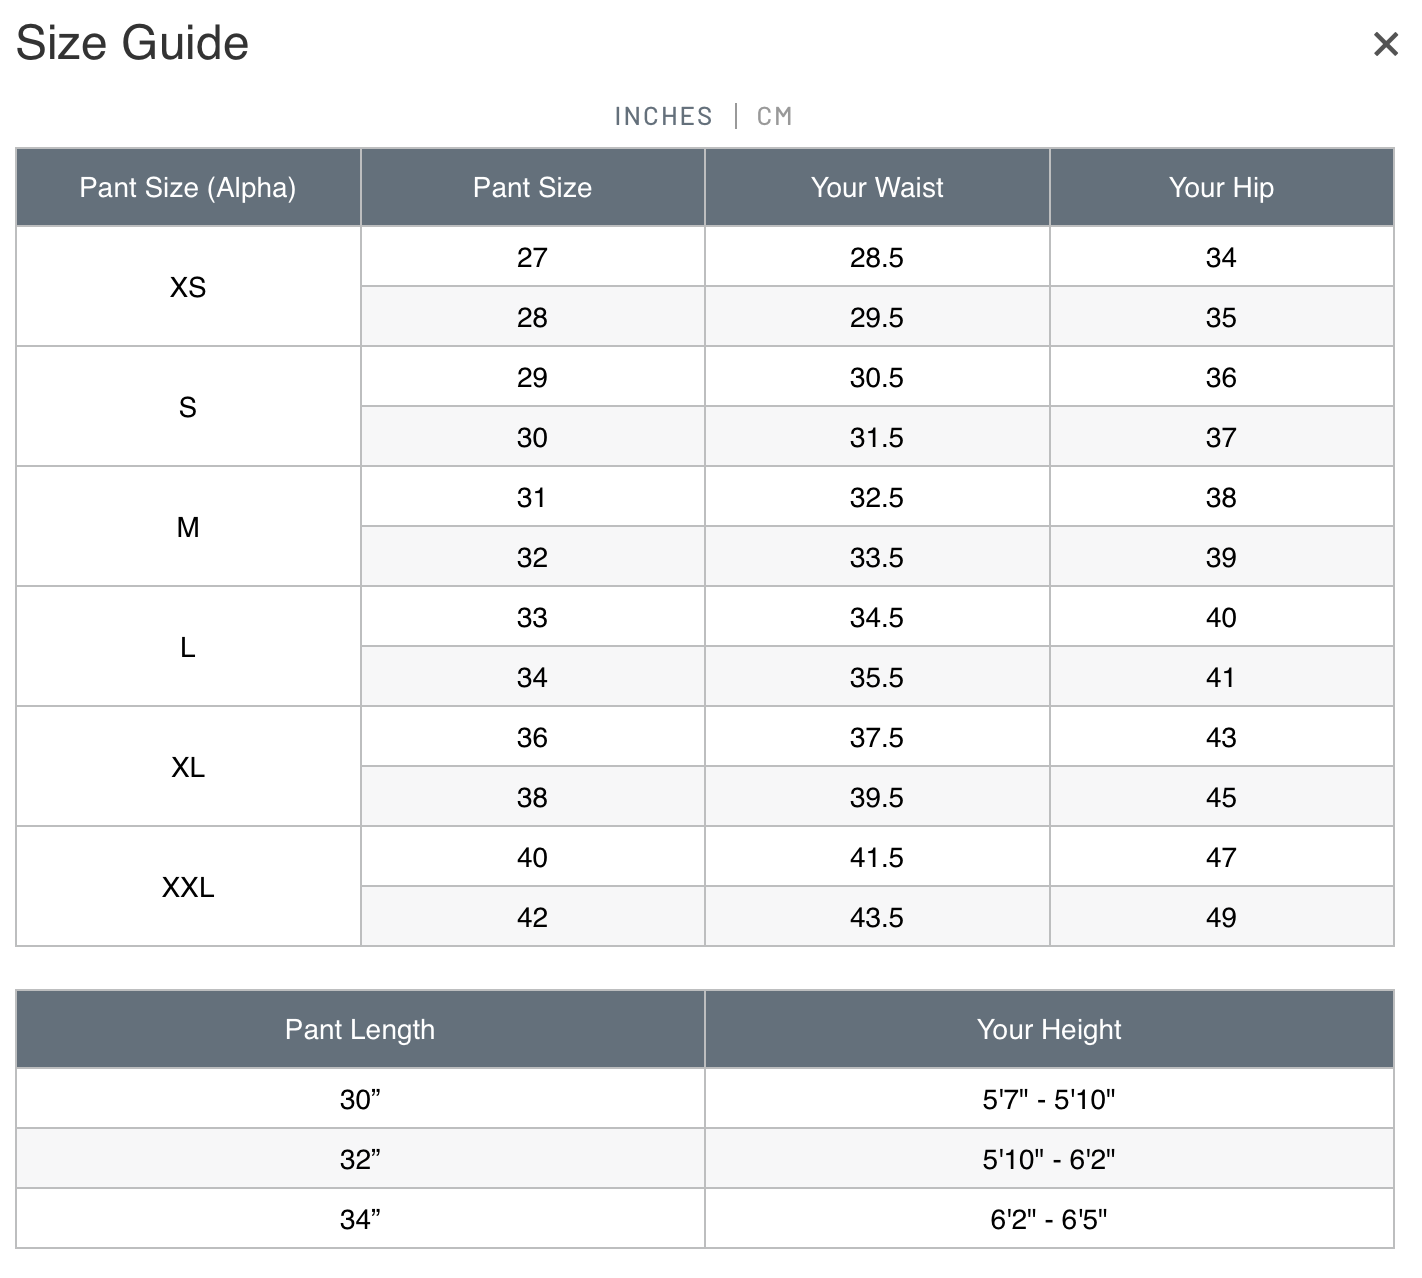Select the XS alpha size cell
1422x1278 pixels.
[x=188, y=287]
